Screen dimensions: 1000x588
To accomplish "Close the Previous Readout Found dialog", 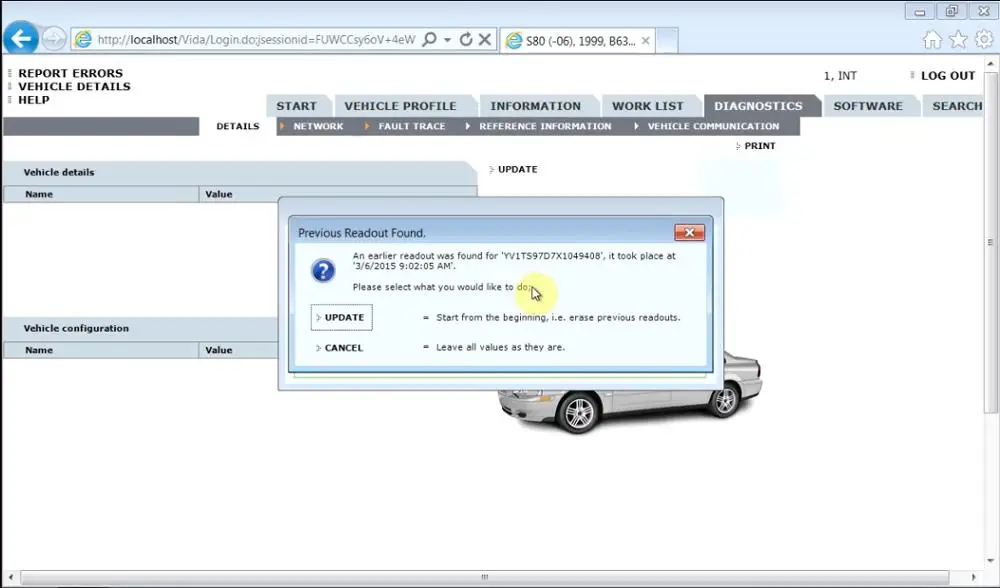I will [689, 233].
